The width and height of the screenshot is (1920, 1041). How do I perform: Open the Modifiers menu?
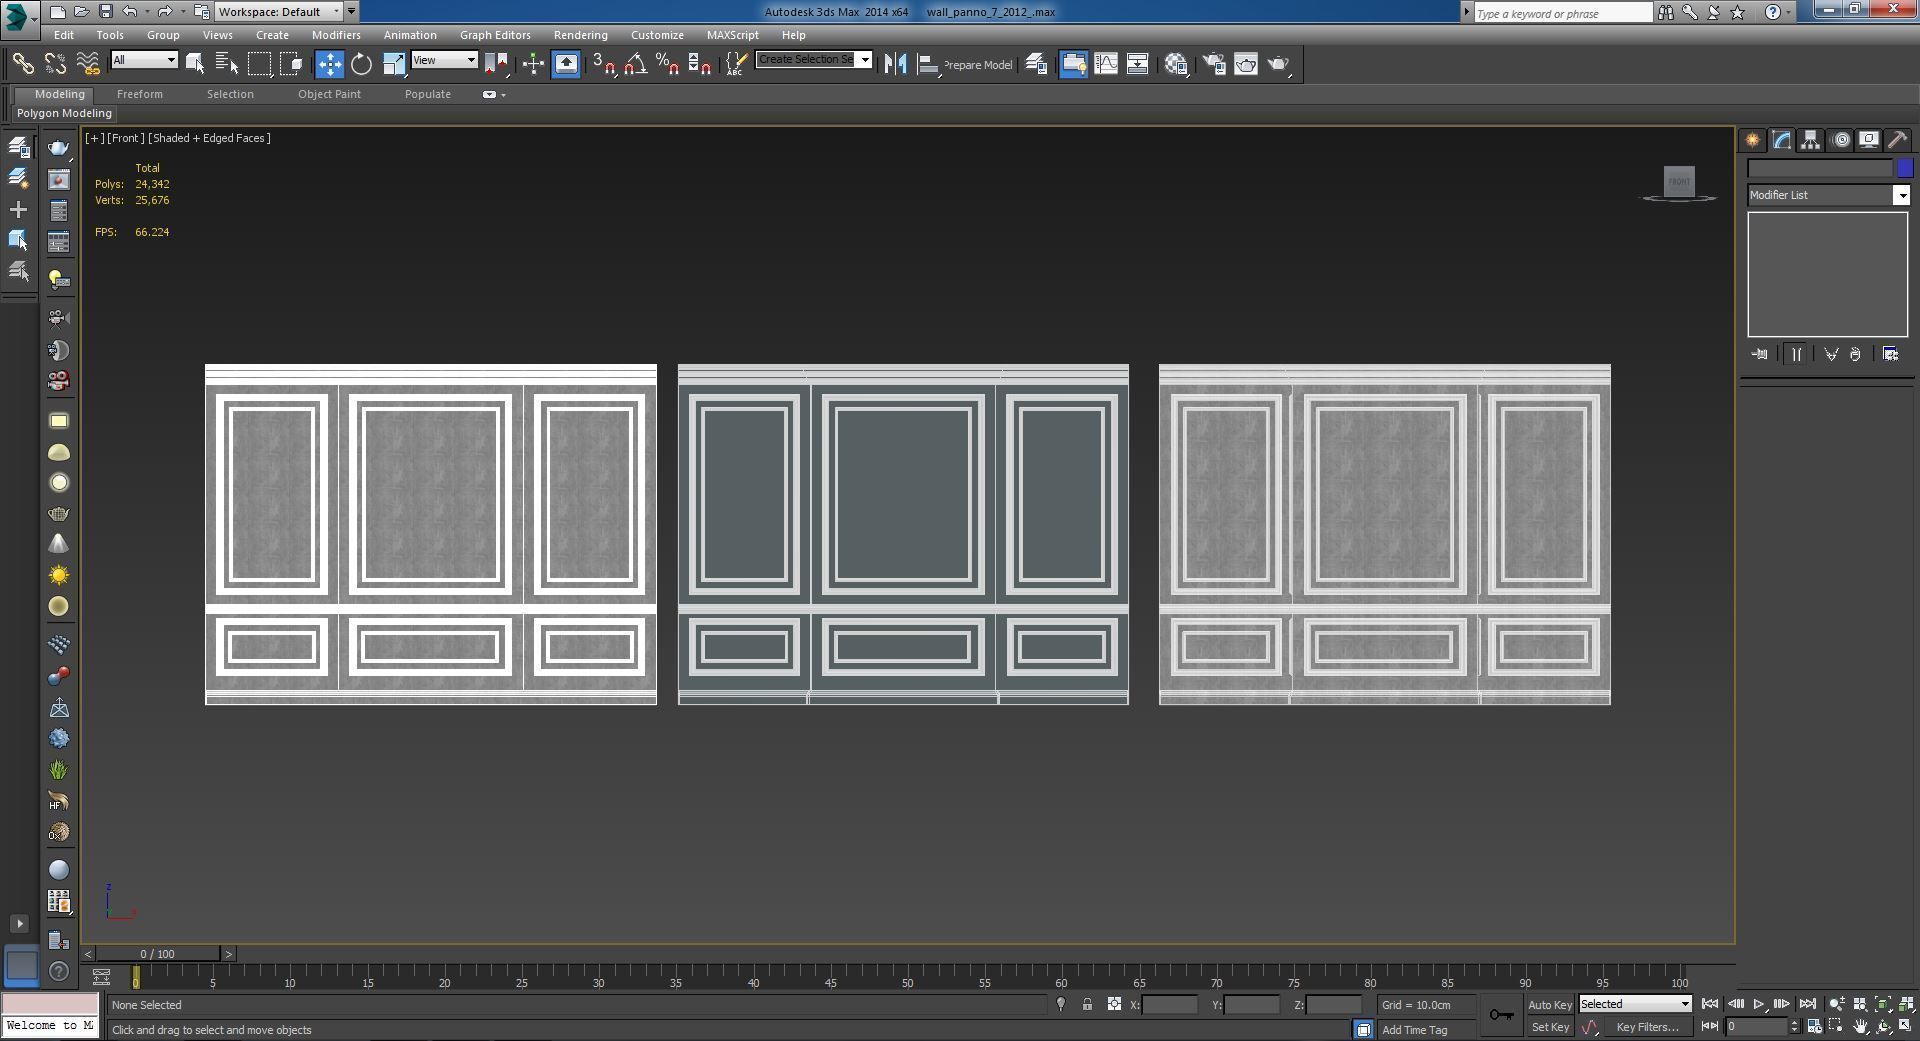(336, 35)
